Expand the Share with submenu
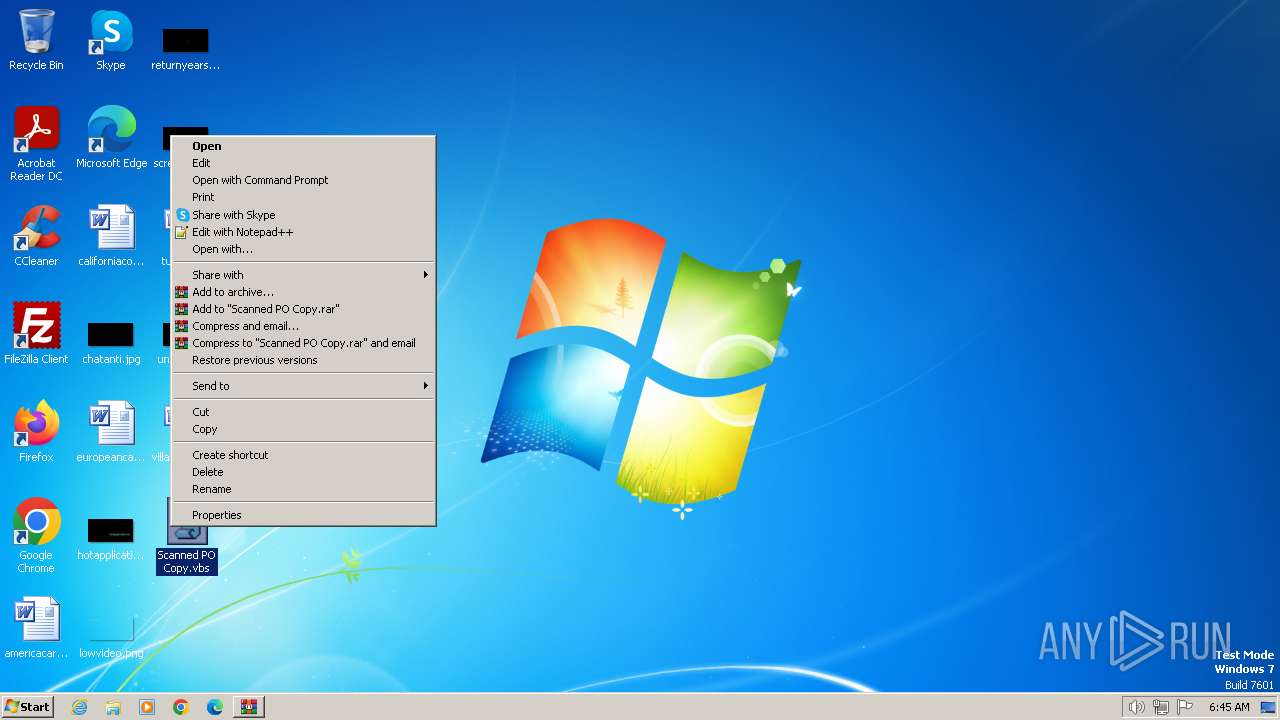The height and width of the screenshot is (720, 1280). click(x=304, y=275)
